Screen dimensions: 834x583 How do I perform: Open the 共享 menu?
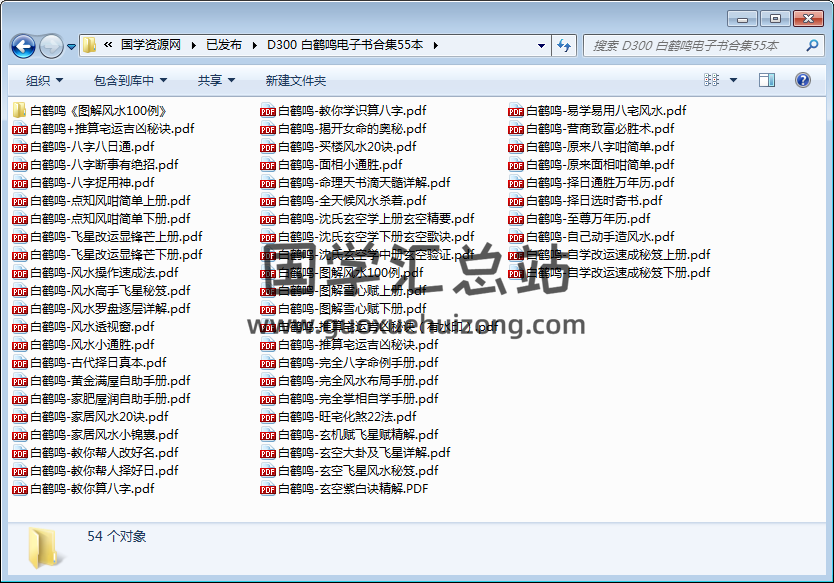point(215,81)
